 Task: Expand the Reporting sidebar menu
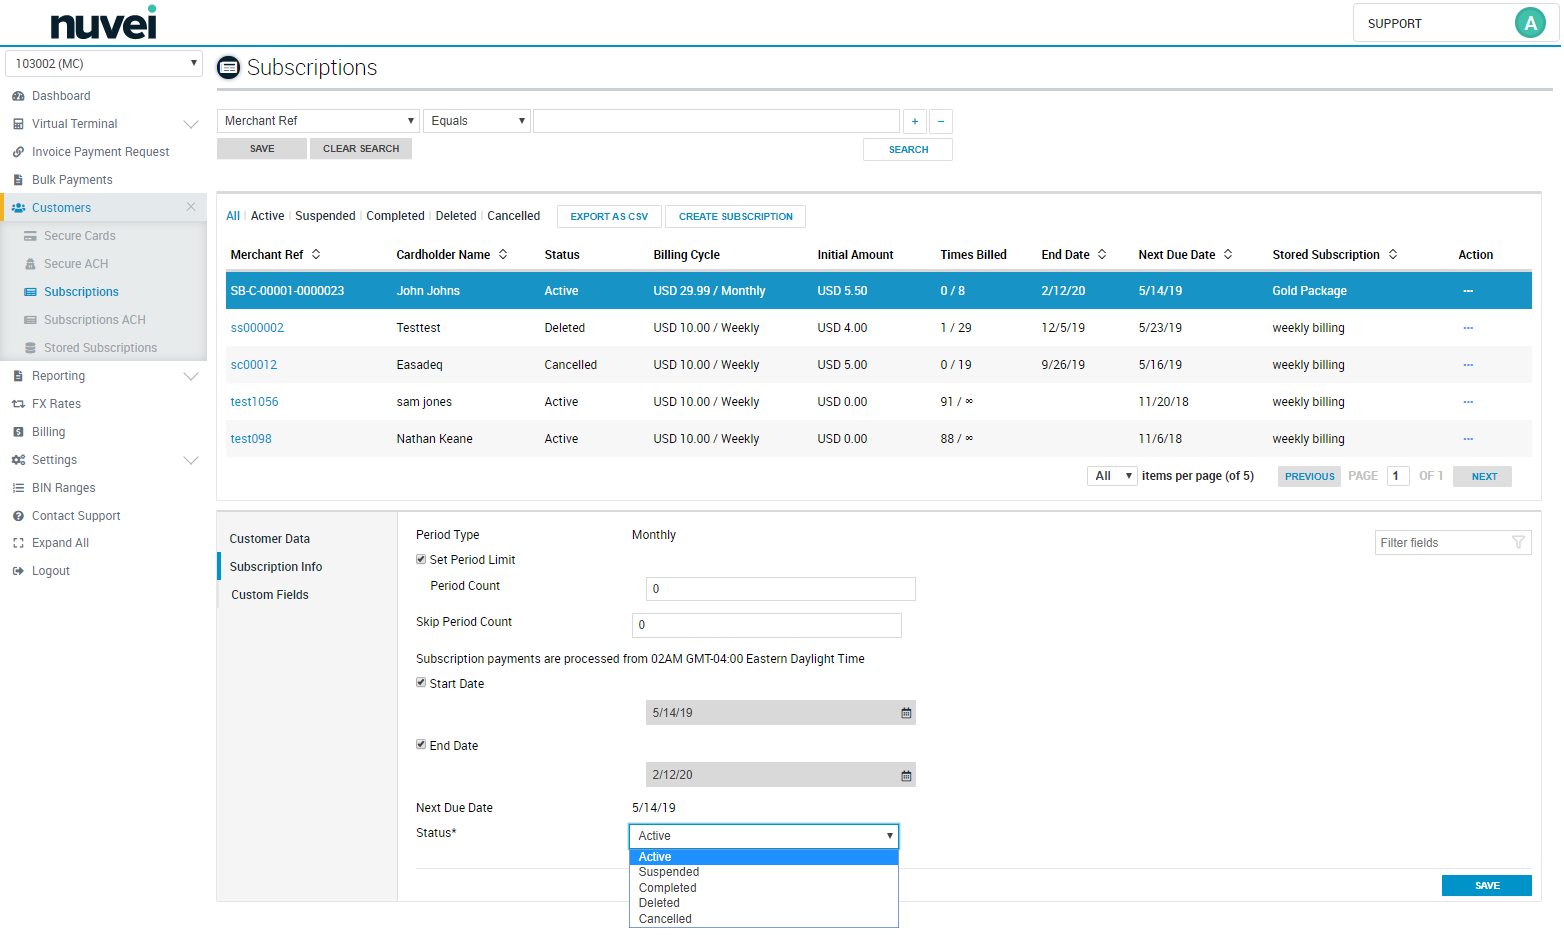pyautogui.click(x=190, y=376)
